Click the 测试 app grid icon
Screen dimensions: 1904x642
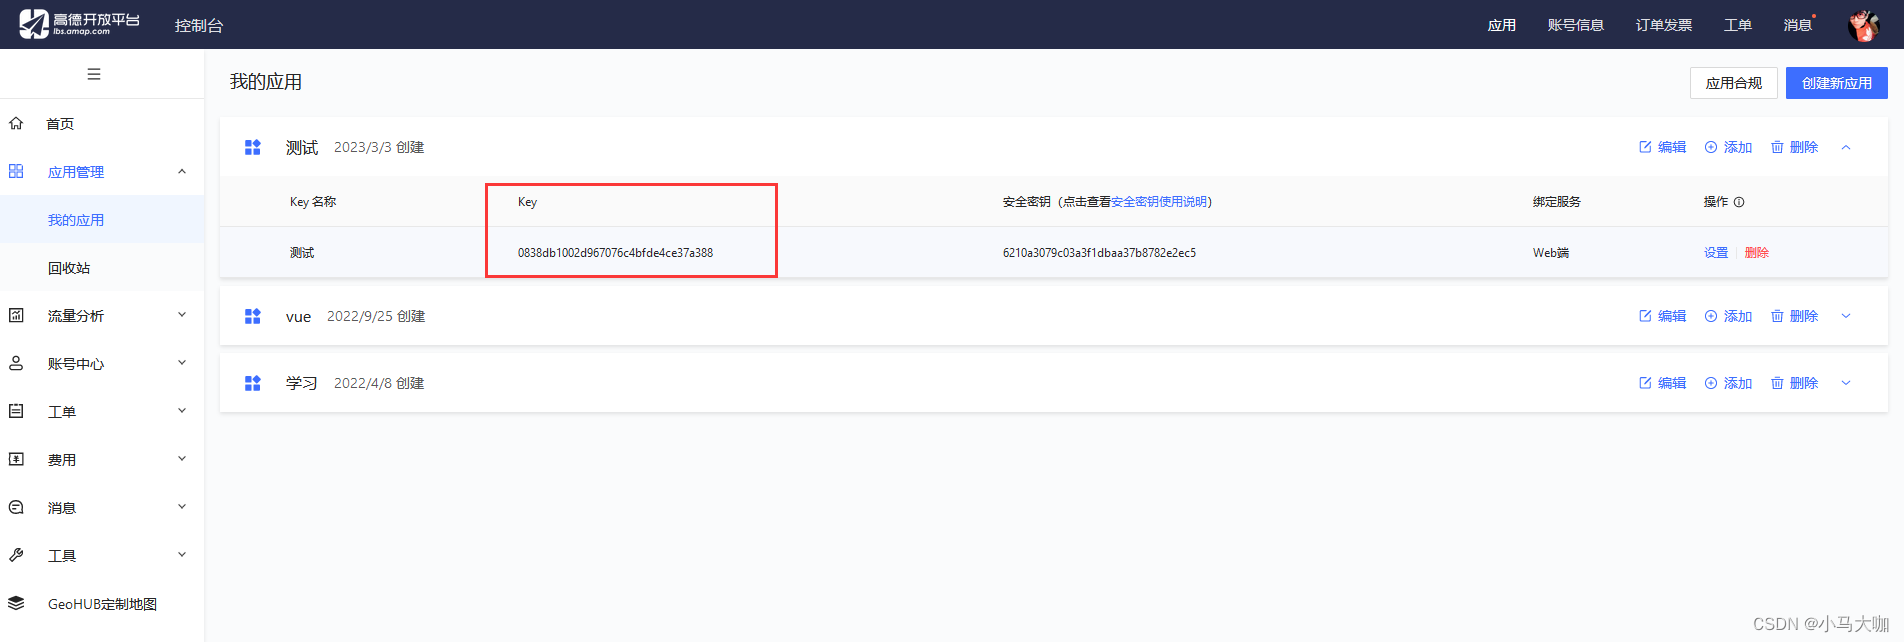pos(253,147)
